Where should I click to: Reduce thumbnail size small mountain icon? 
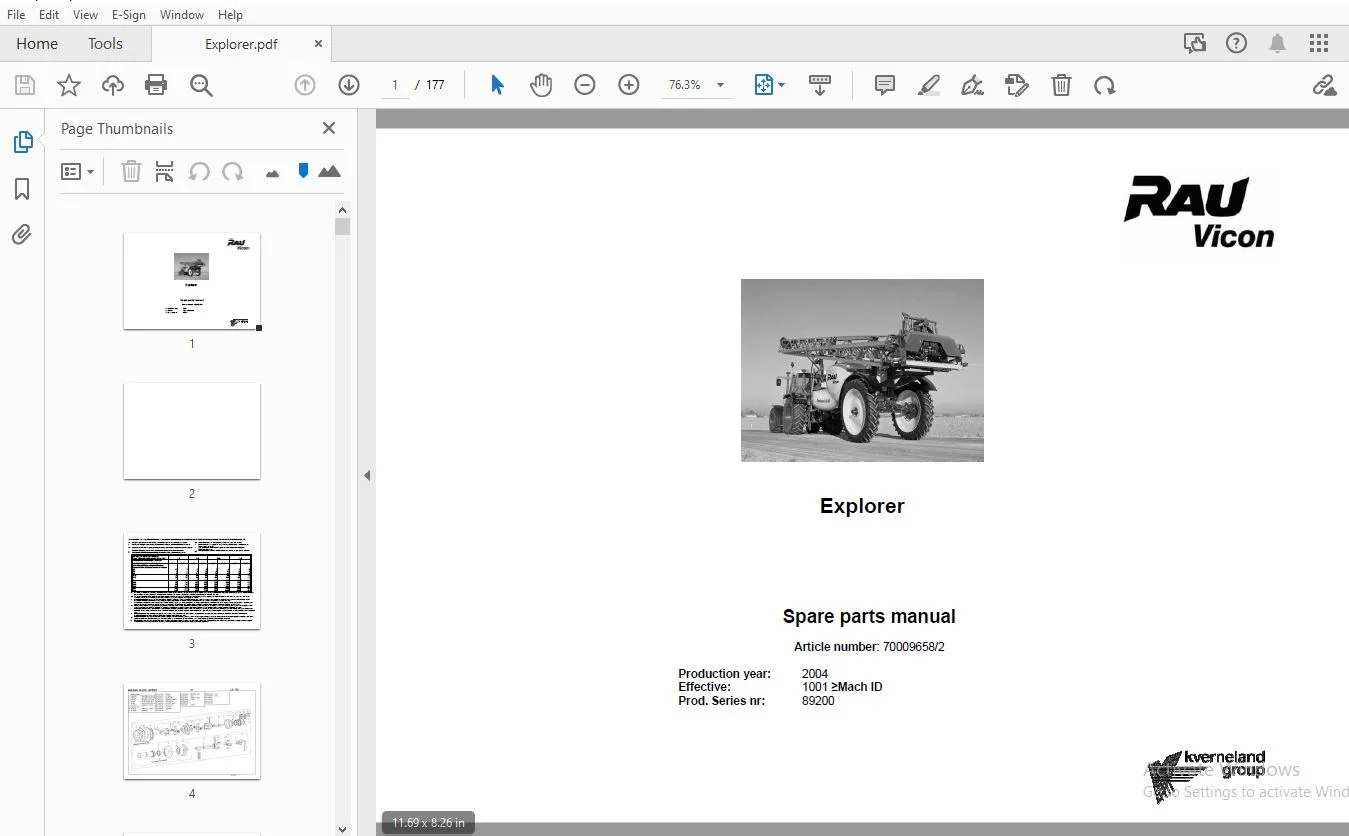[x=272, y=173]
